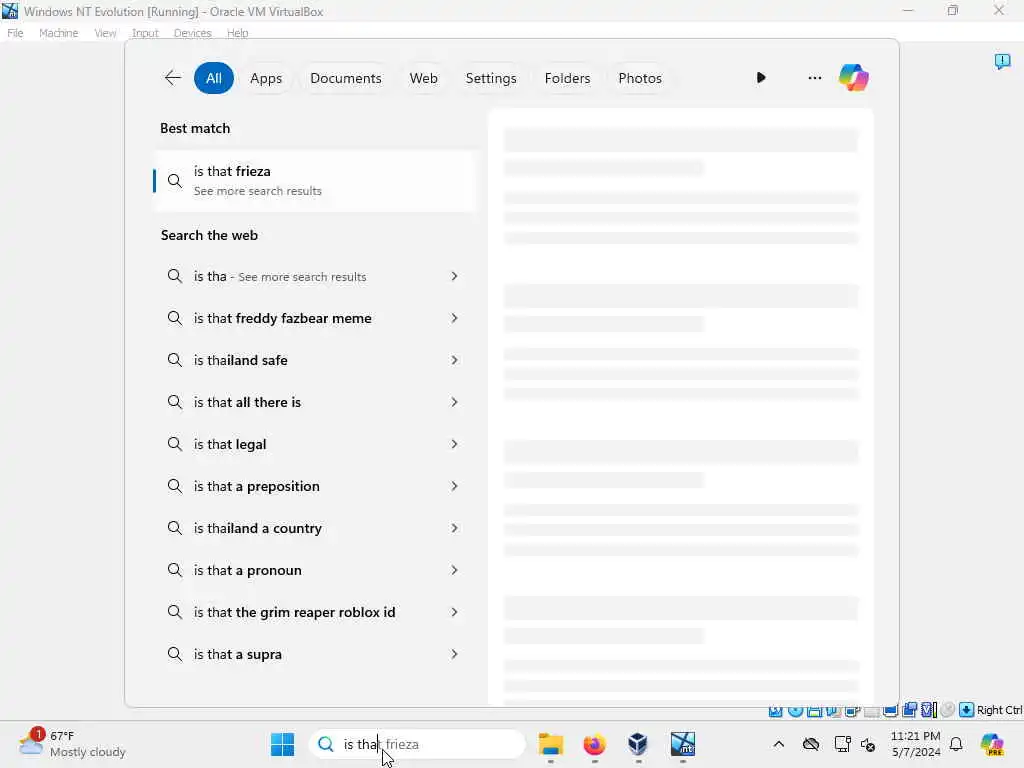Expand 'is thailand a country' arrow
This screenshot has height=768, width=1024.
tap(455, 528)
